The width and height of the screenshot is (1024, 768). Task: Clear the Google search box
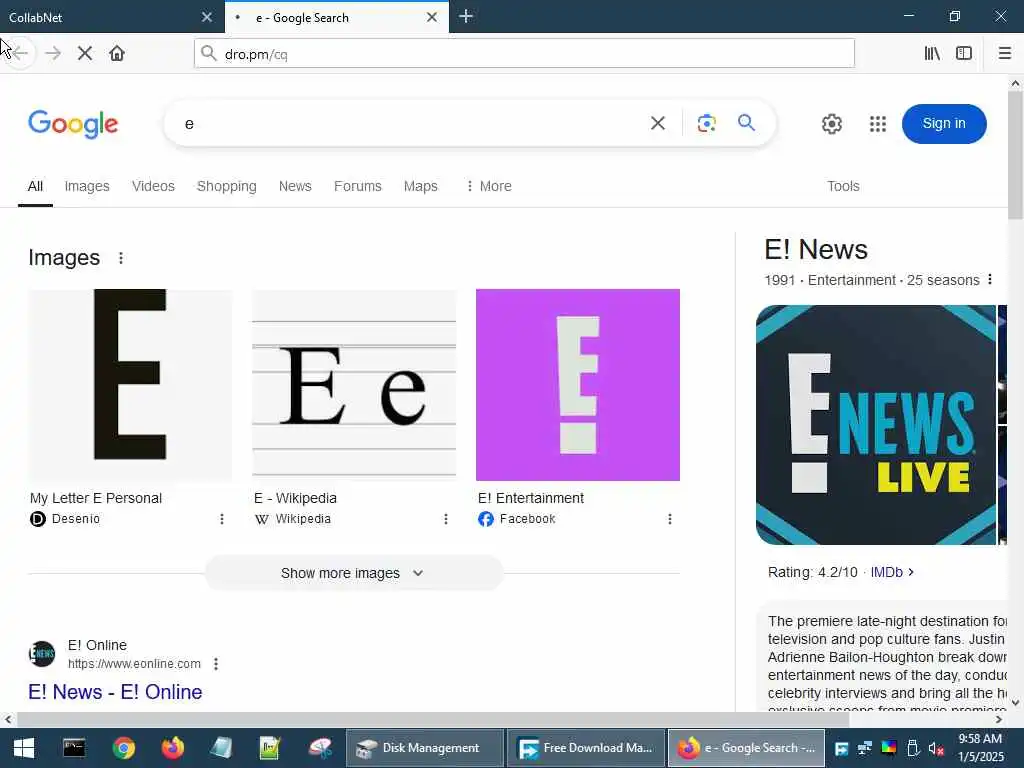658,123
